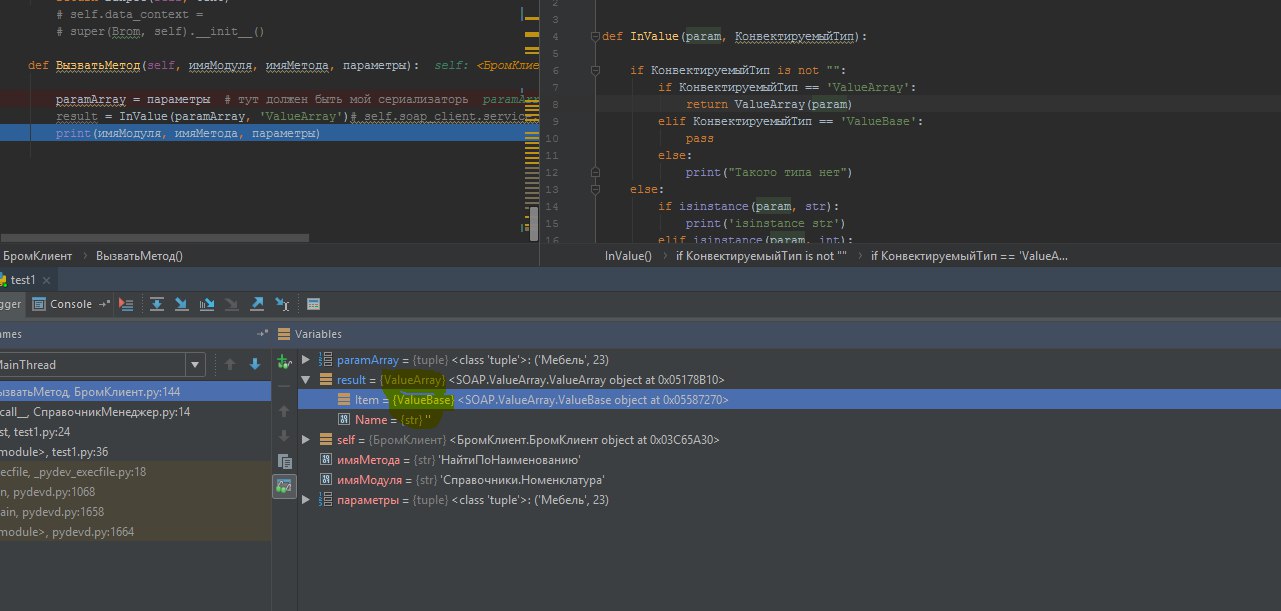
Task: Click the Step Into My Code icon
Action: tap(207, 304)
